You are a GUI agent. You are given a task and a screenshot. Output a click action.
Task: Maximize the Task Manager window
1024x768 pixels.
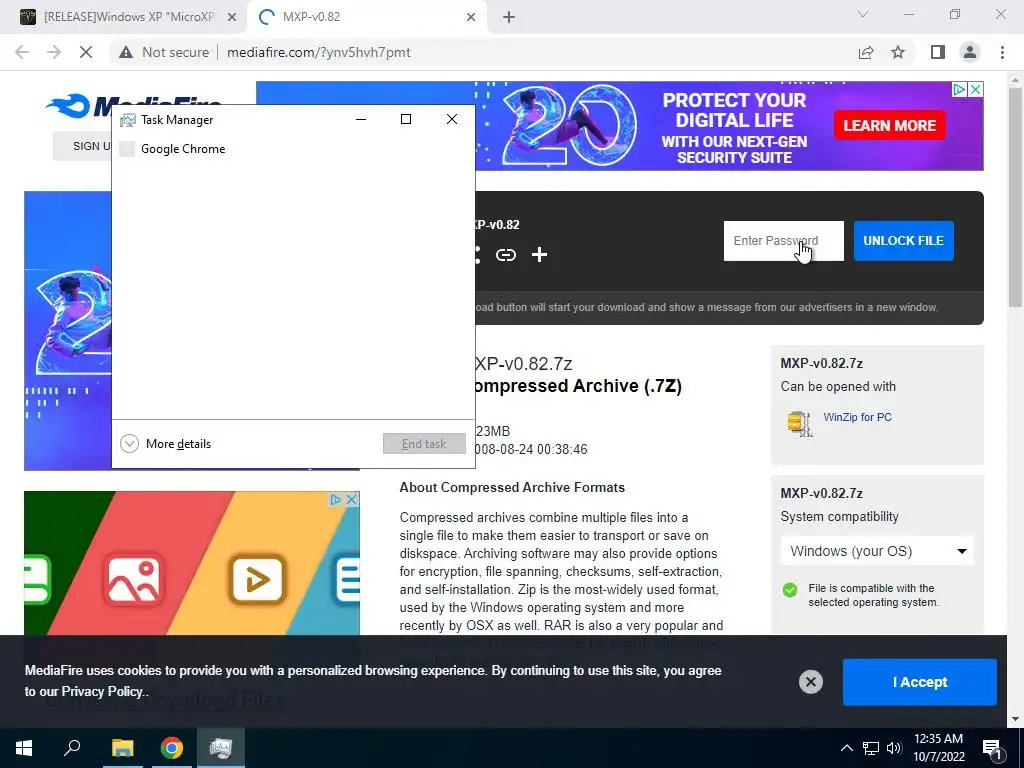pyautogui.click(x=406, y=119)
